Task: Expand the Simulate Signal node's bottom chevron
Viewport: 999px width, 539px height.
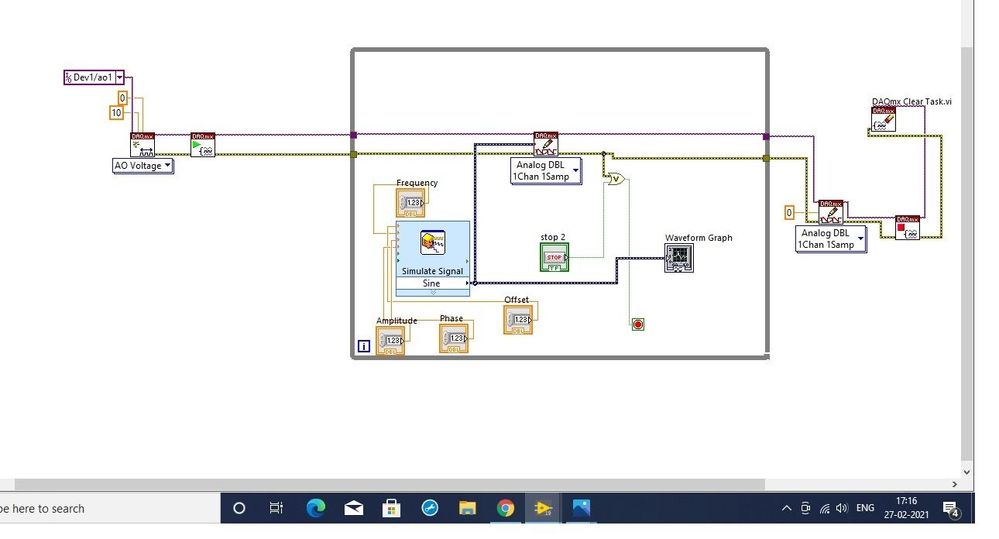Action: pyautogui.click(x=433, y=292)
